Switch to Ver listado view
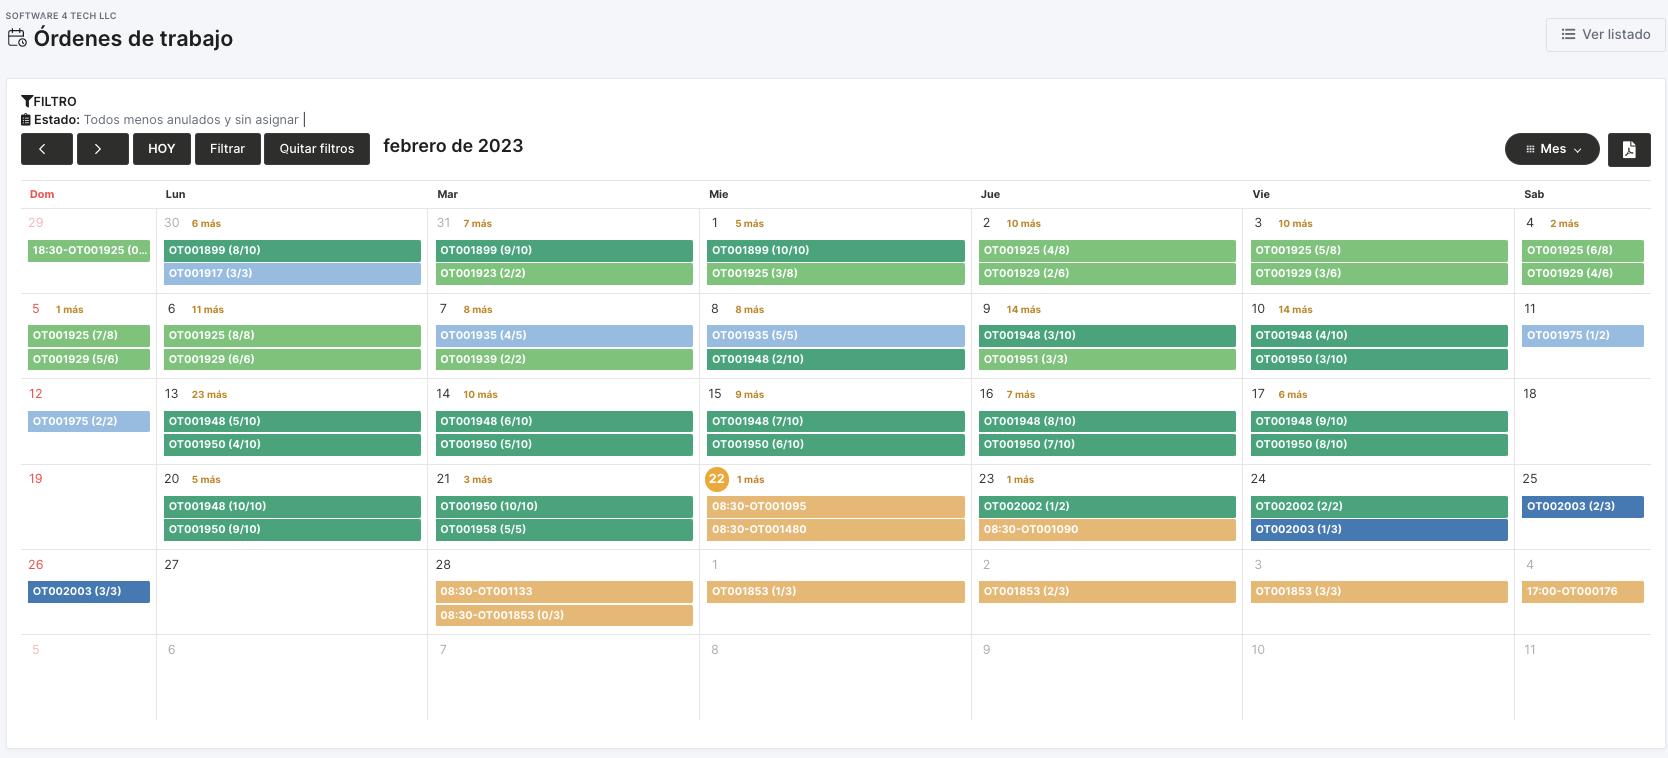The image size is (1668, 758). [1605, 34]
